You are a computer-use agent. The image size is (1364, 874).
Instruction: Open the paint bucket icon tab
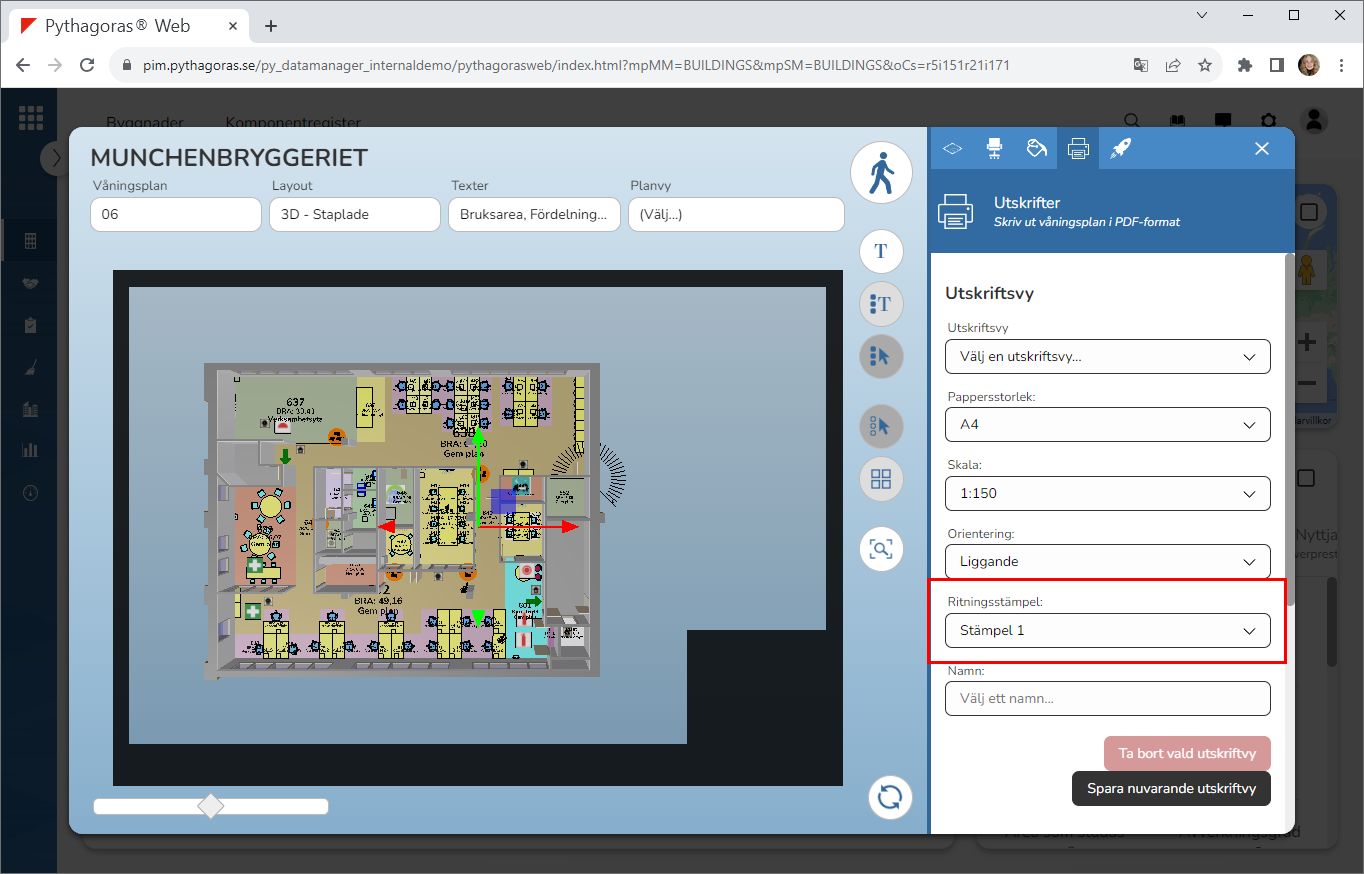[x=1036, y=148]
